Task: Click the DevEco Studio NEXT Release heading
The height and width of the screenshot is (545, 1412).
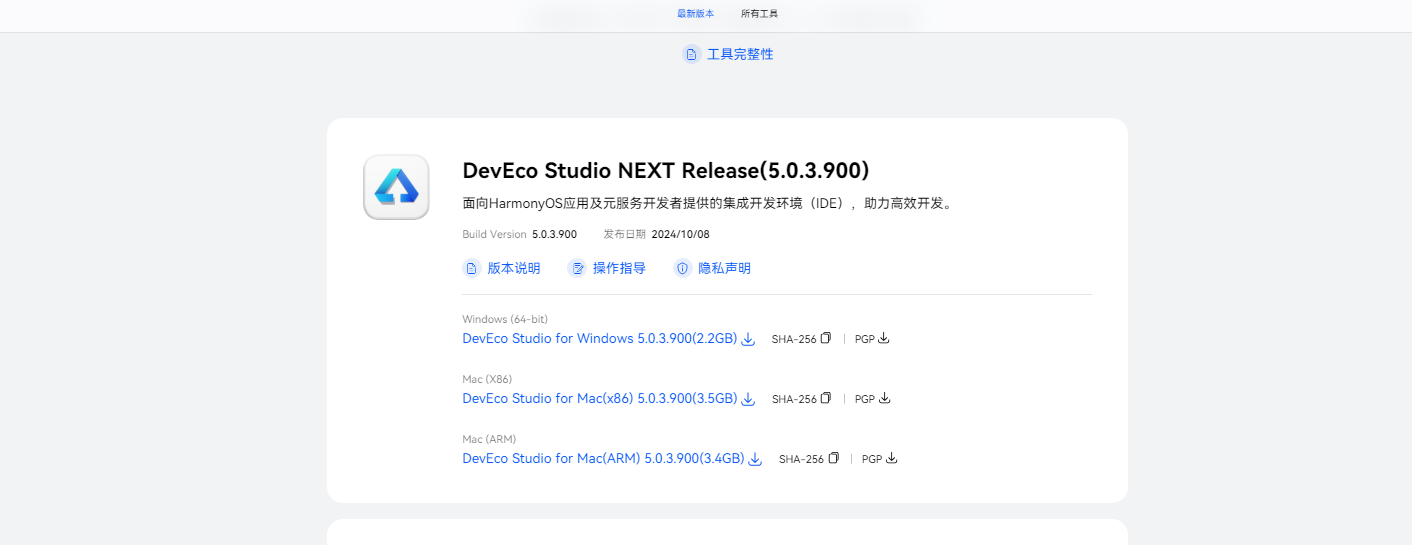Action: click(x=665, y=170)
